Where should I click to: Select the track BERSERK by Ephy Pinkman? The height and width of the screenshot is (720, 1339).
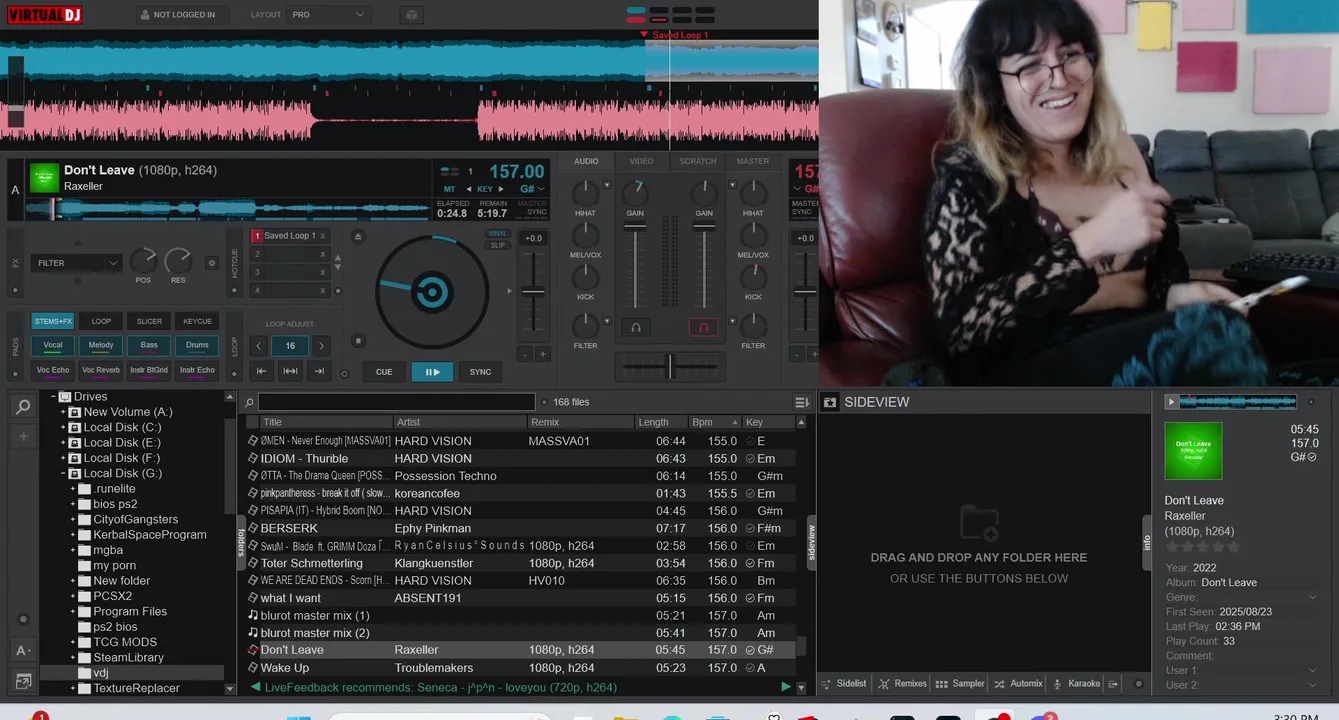[521, 528]
